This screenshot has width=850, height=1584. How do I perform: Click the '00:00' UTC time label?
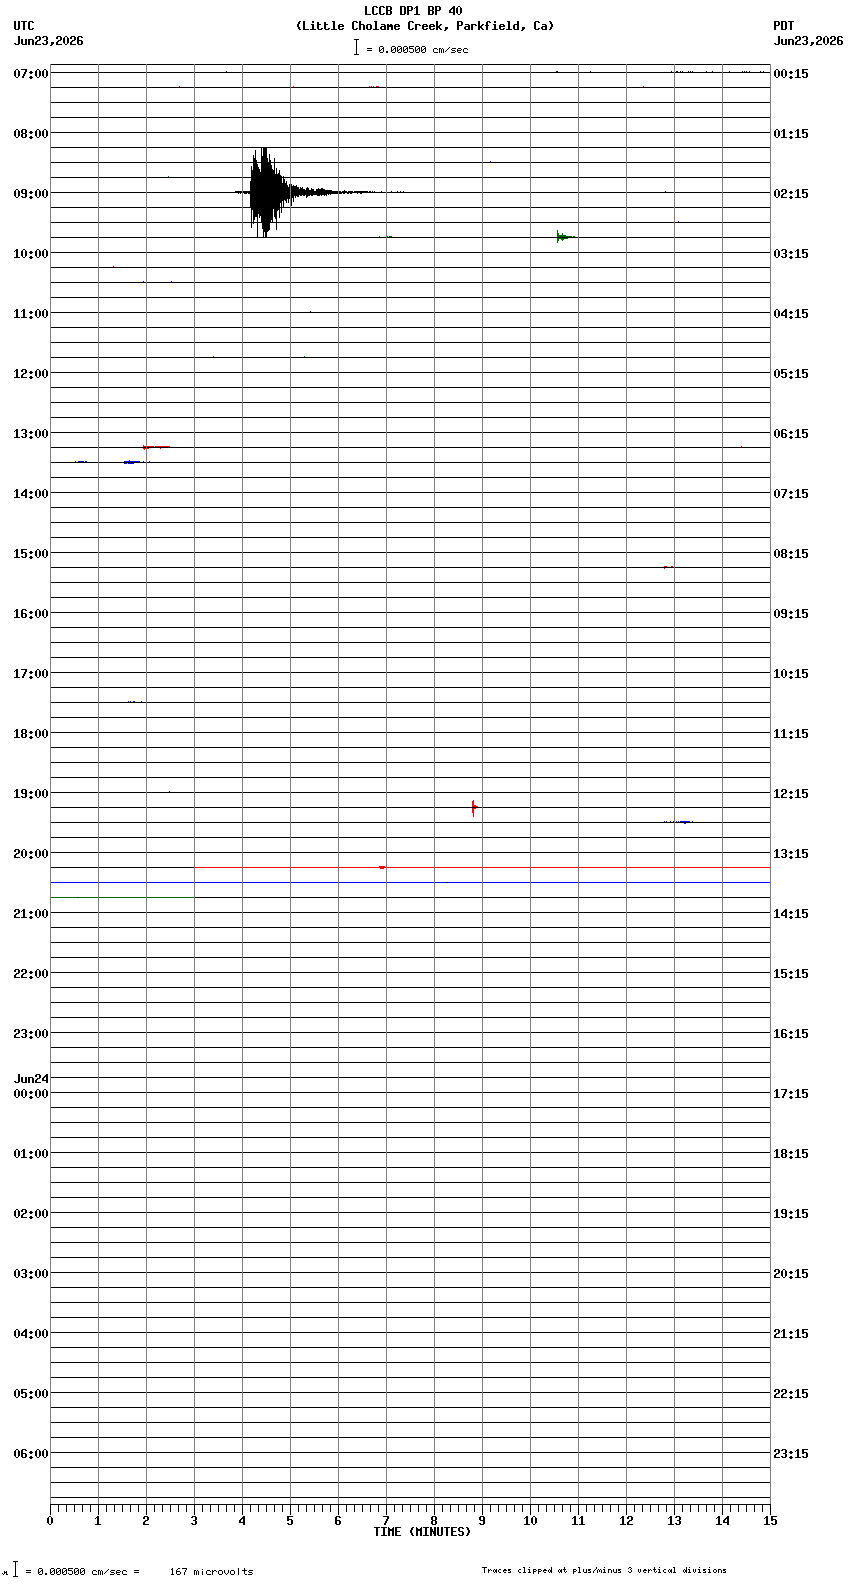tap(31, 1094)
